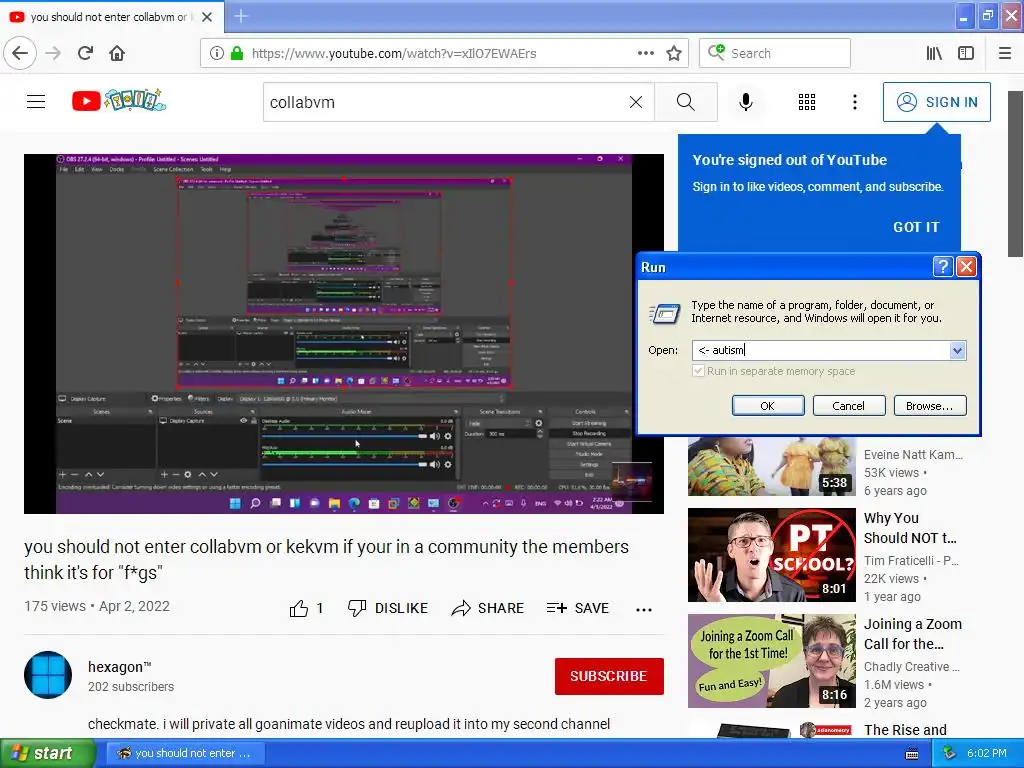
Task: Click the 6:02 PM taskbar clock
Action: 987,753
